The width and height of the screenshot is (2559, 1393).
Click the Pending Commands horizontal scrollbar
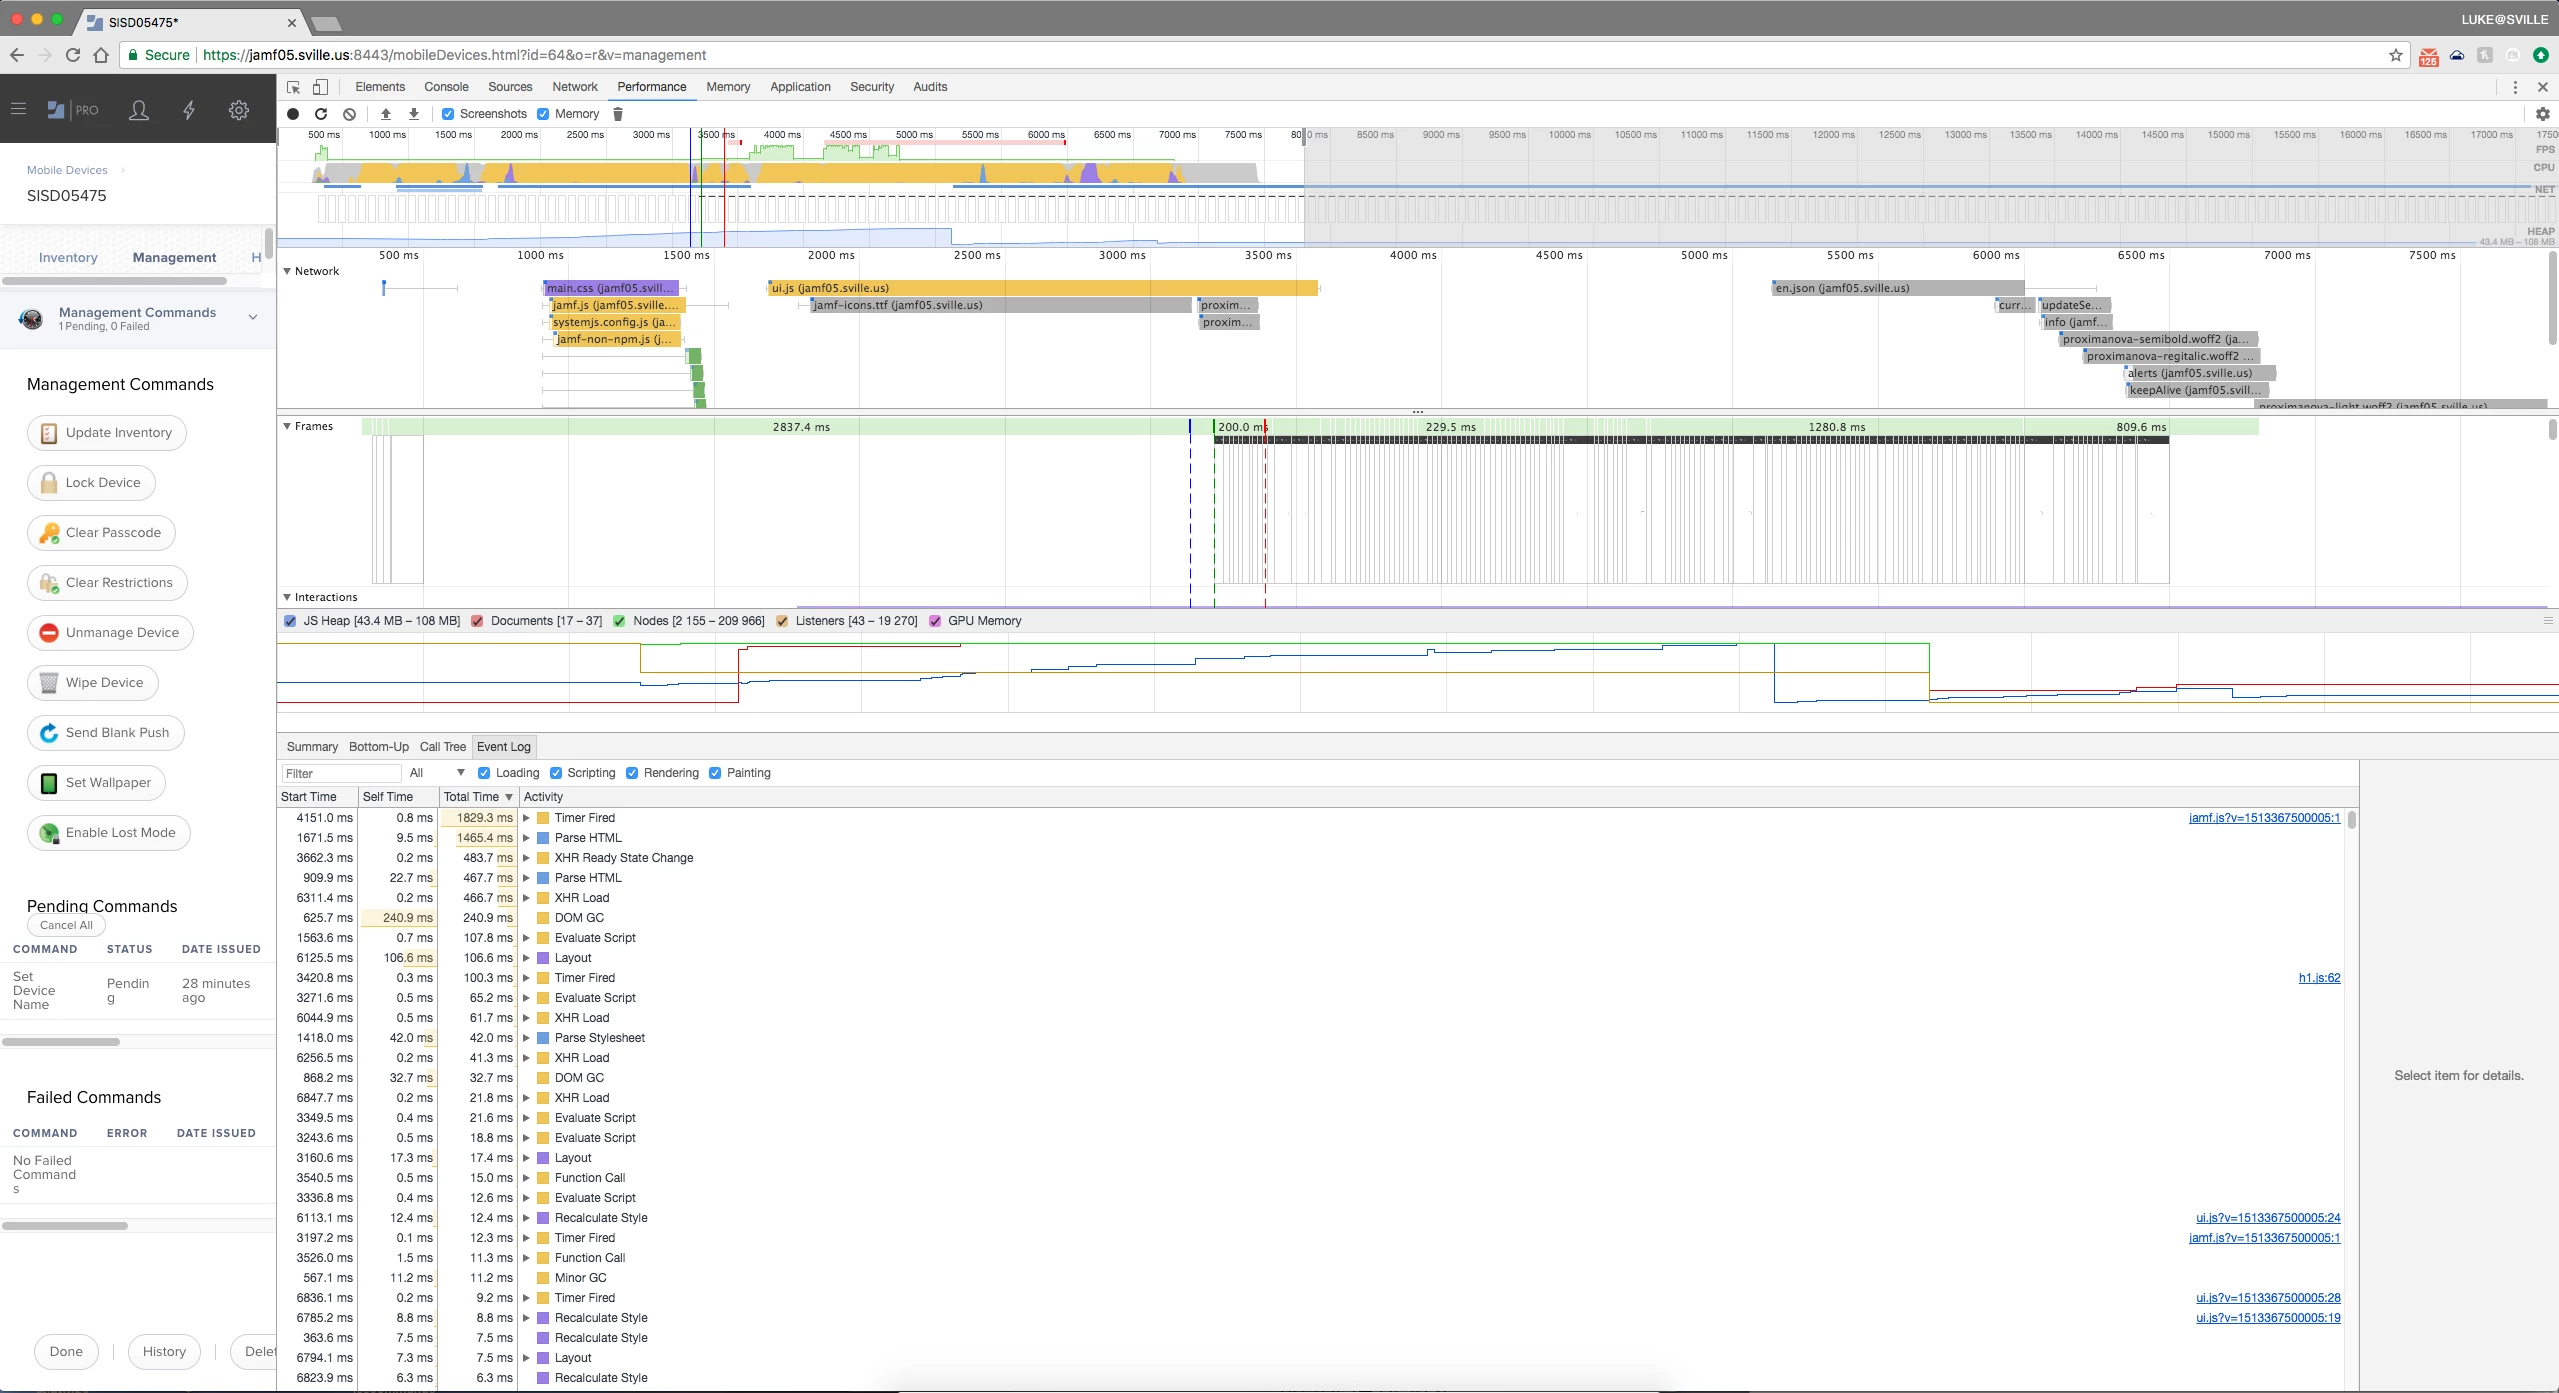pos(61,1042)
